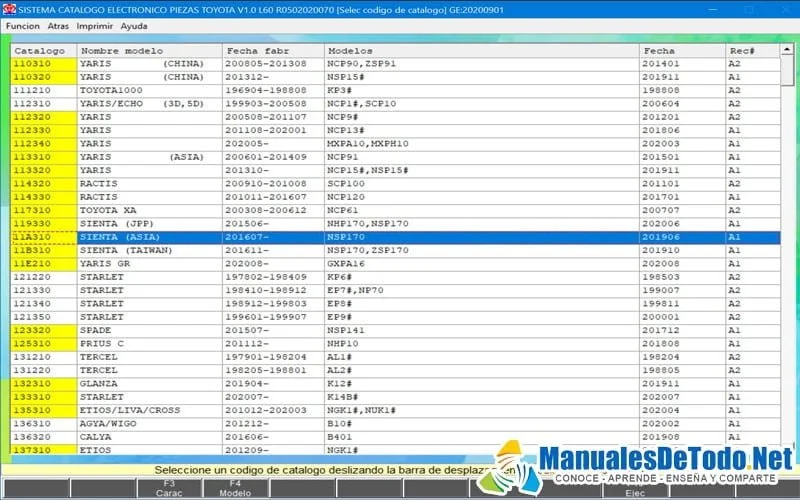Viewport: 800px width, 500px height.
Task: Click the scrollbar up arrow
Action: [787, 49]
